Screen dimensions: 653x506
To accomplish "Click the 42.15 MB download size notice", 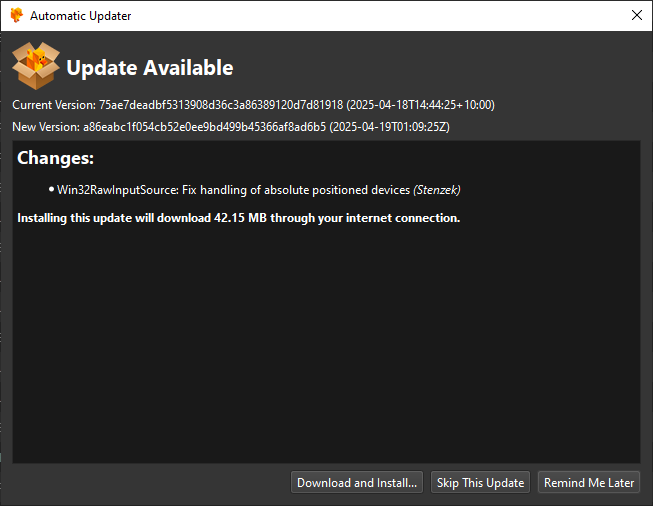I will [x=239, y=218].
